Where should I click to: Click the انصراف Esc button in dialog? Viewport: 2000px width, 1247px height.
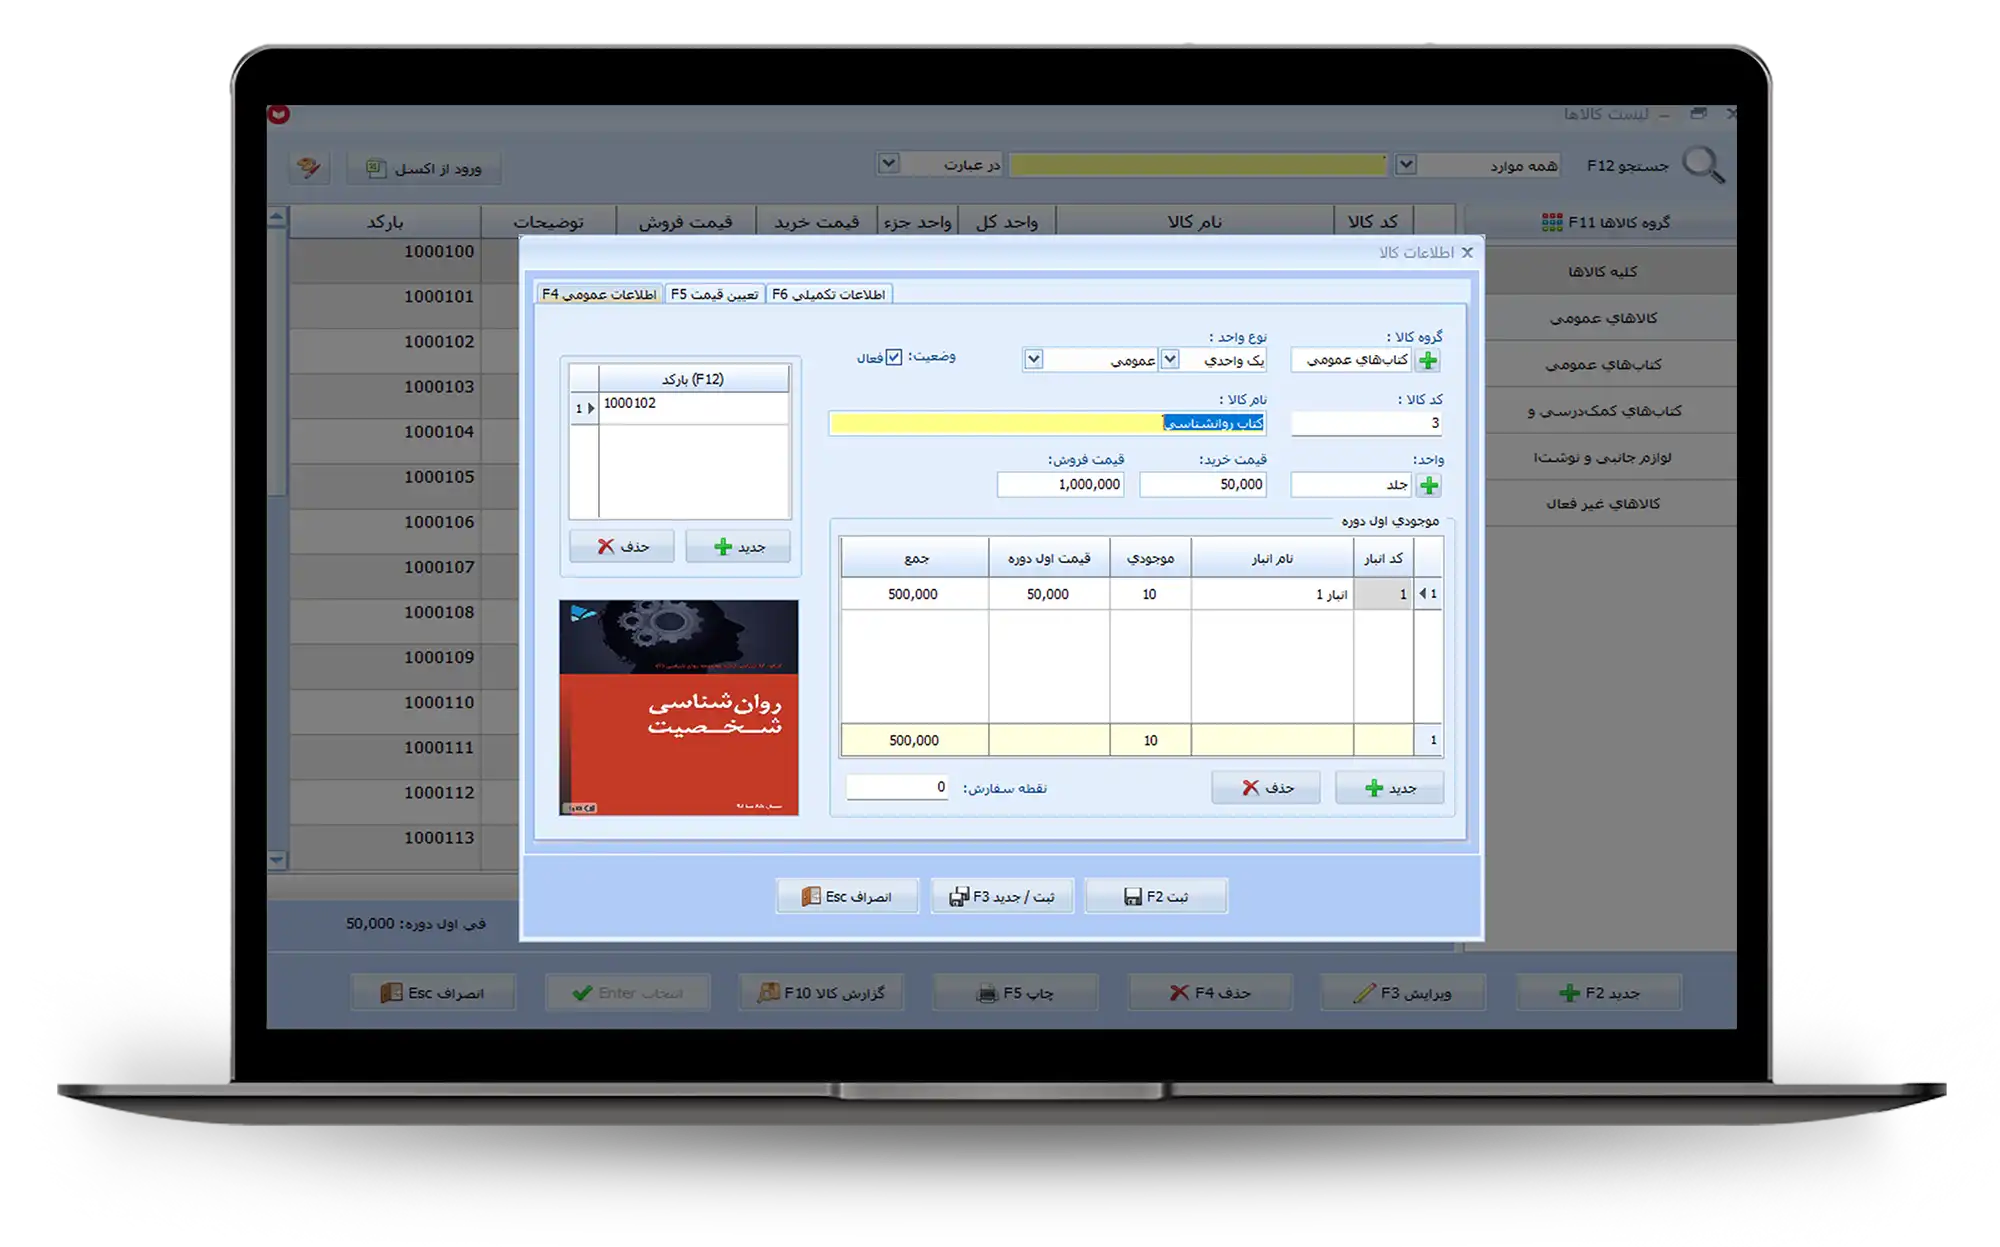[847, 896]
